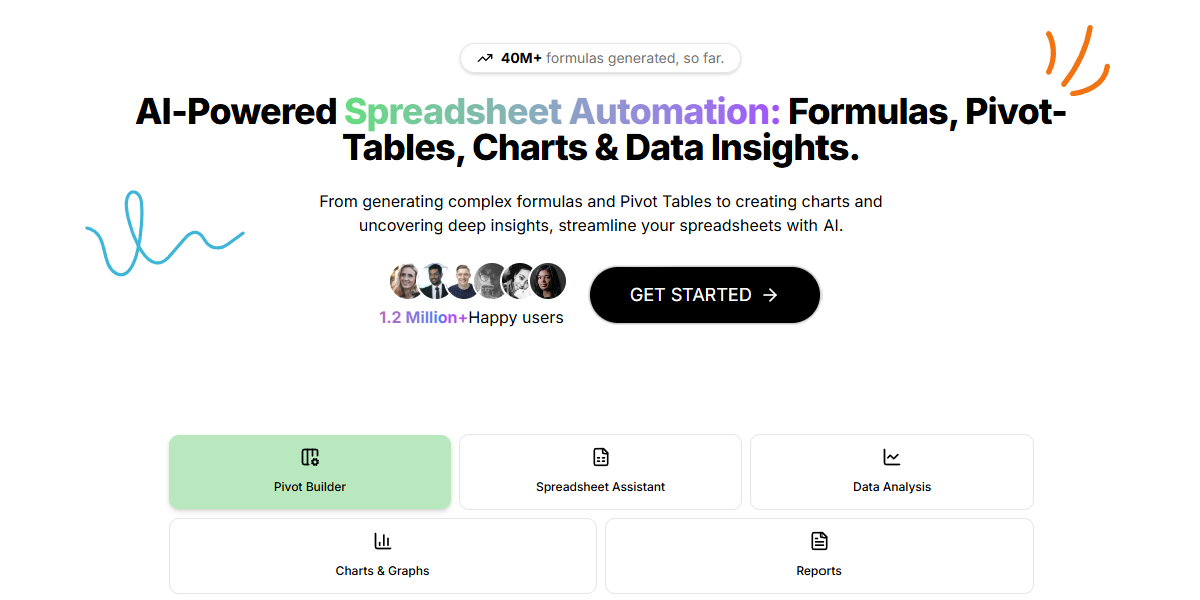1200x600 pixels.
Task: Switch to the Spreadsheet Assistant tab
Action: pos(600,472)
